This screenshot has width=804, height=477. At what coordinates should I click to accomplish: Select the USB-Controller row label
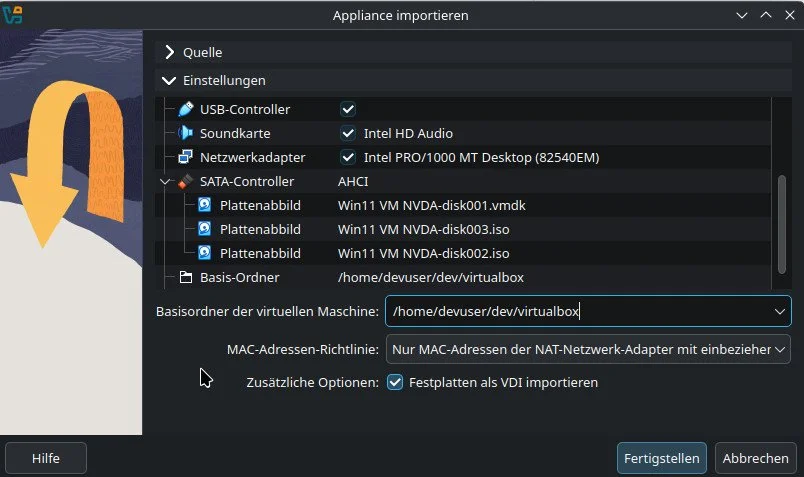tap(245, 109)
